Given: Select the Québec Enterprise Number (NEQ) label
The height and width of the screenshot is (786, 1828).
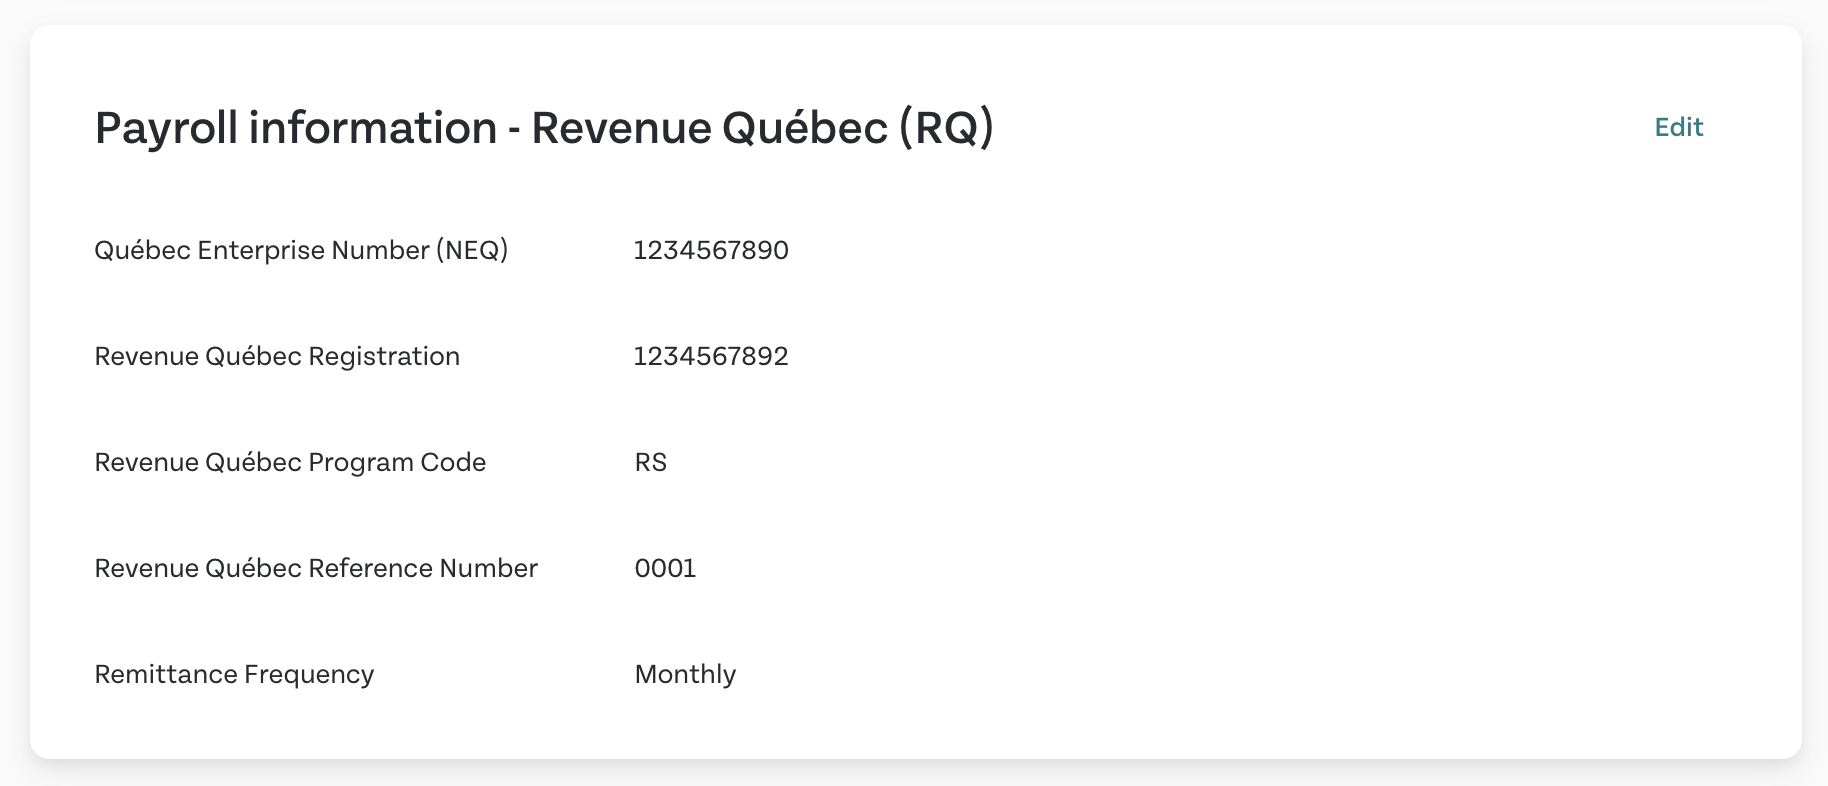Looking at the screenshot, I should coord(301,250).
